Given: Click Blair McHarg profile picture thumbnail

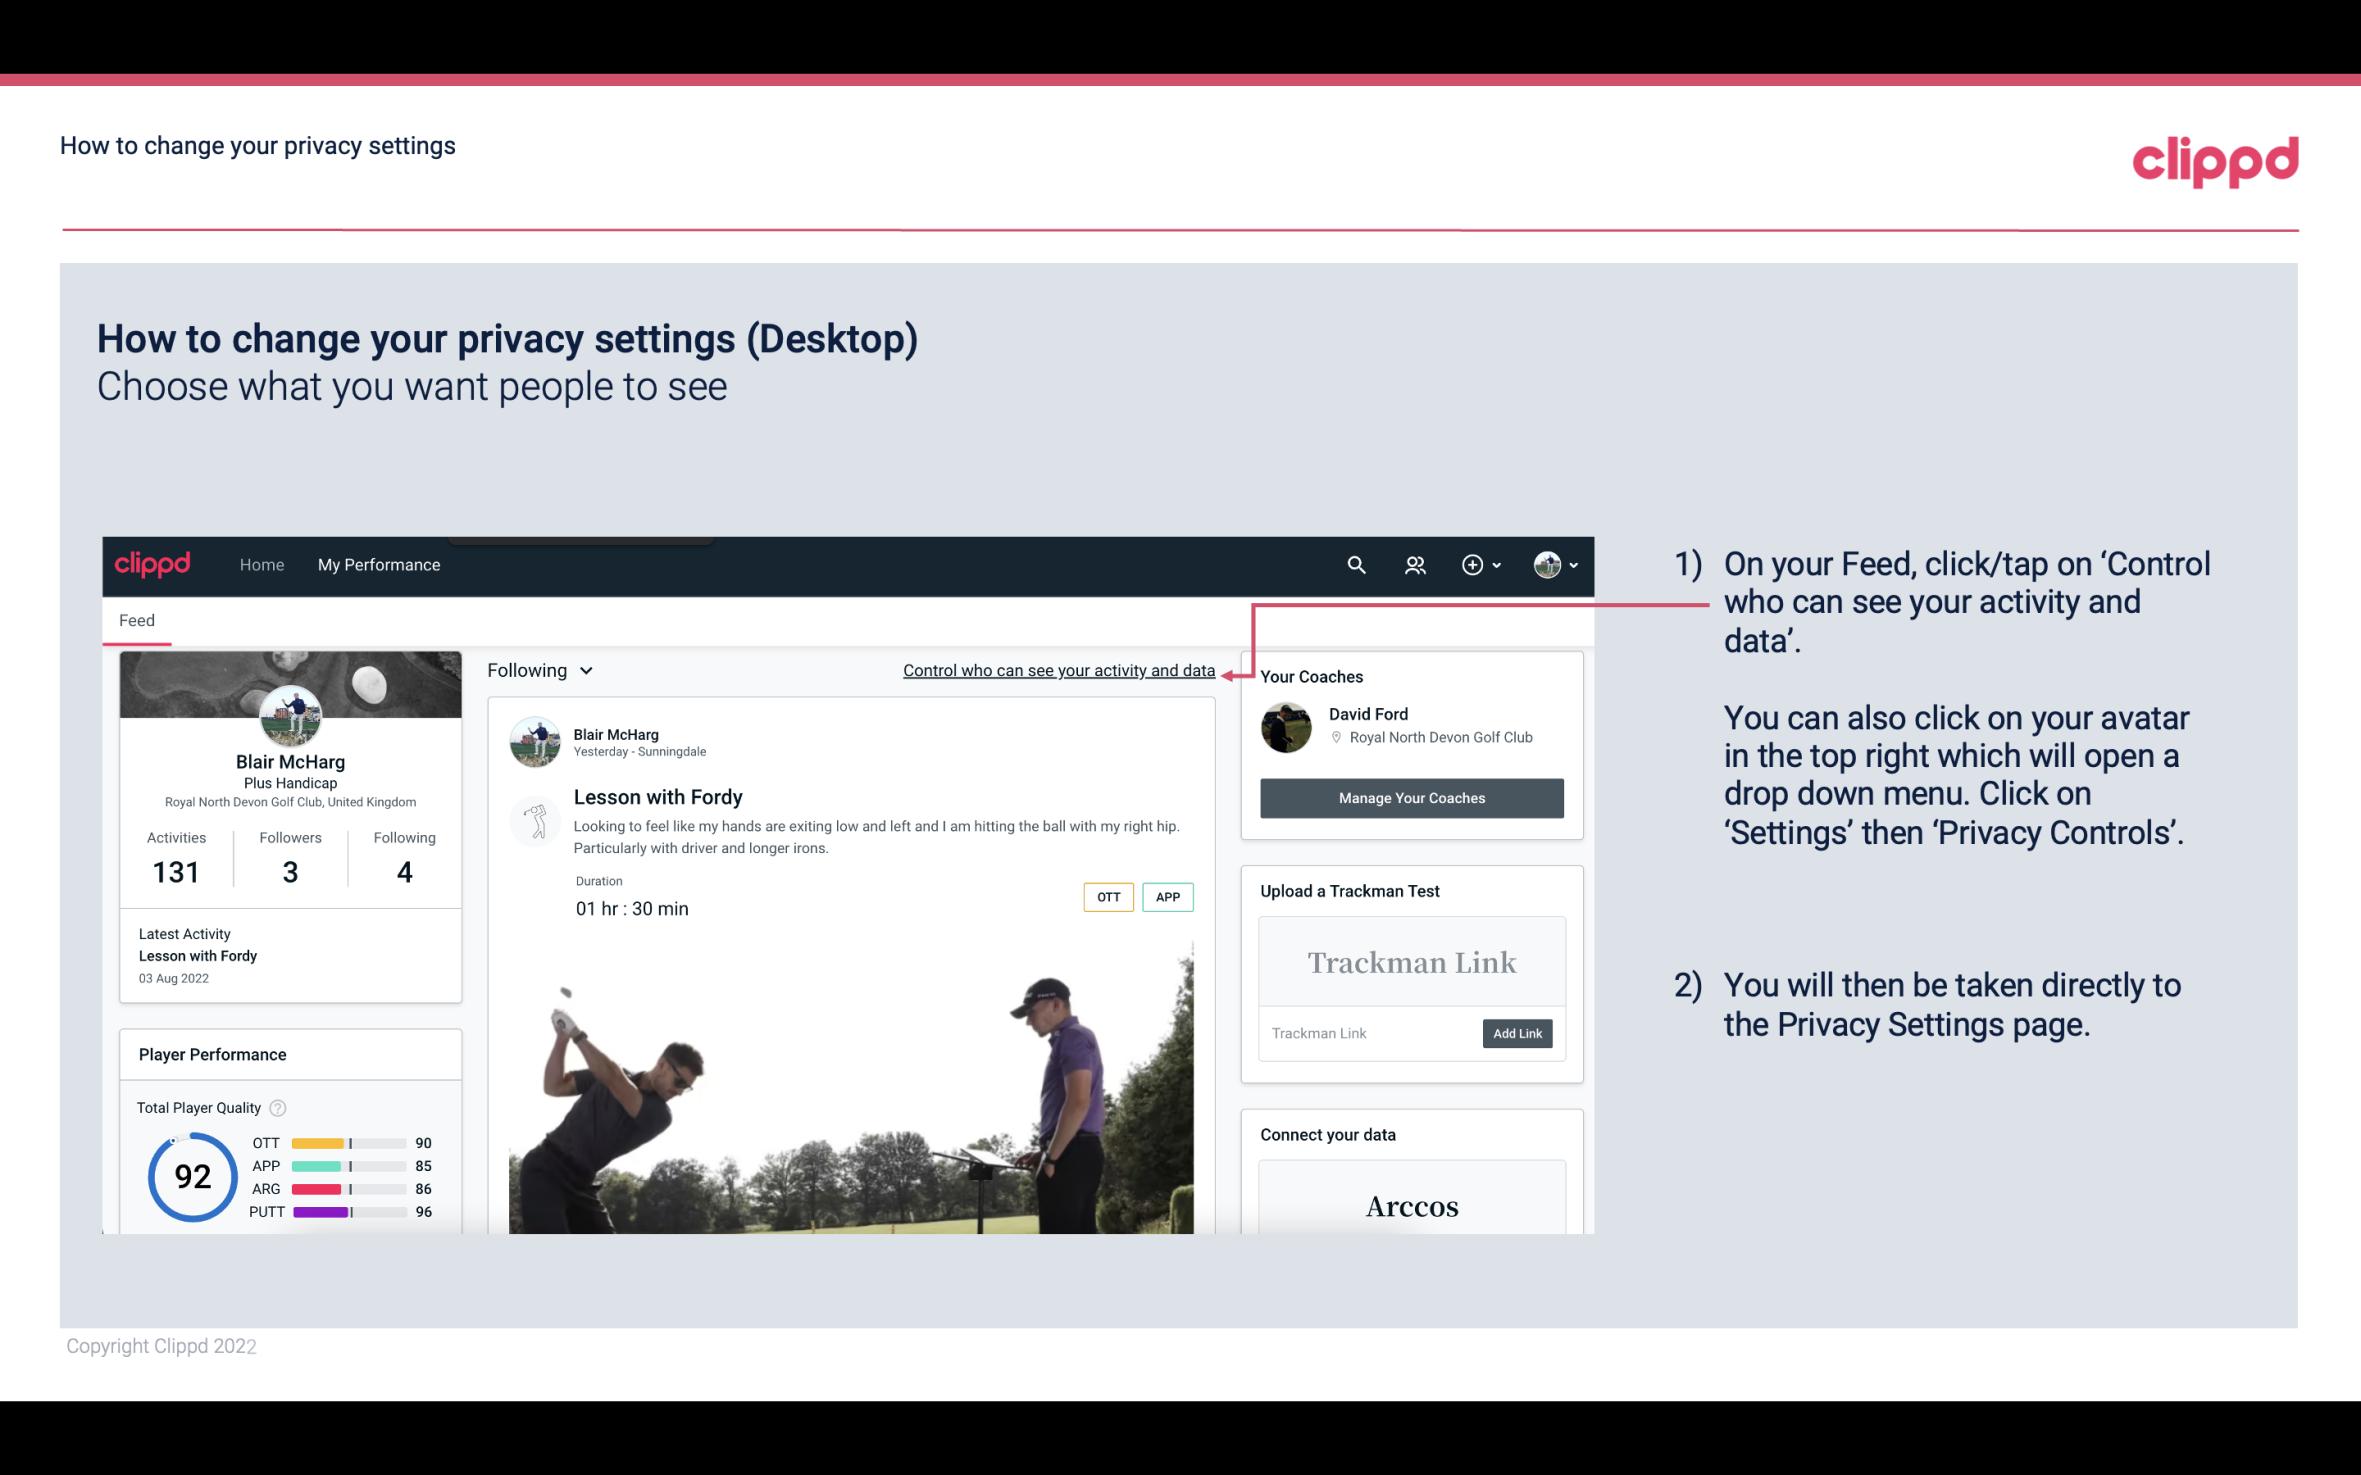Looking at the screenshot, I should coord(290,717).
